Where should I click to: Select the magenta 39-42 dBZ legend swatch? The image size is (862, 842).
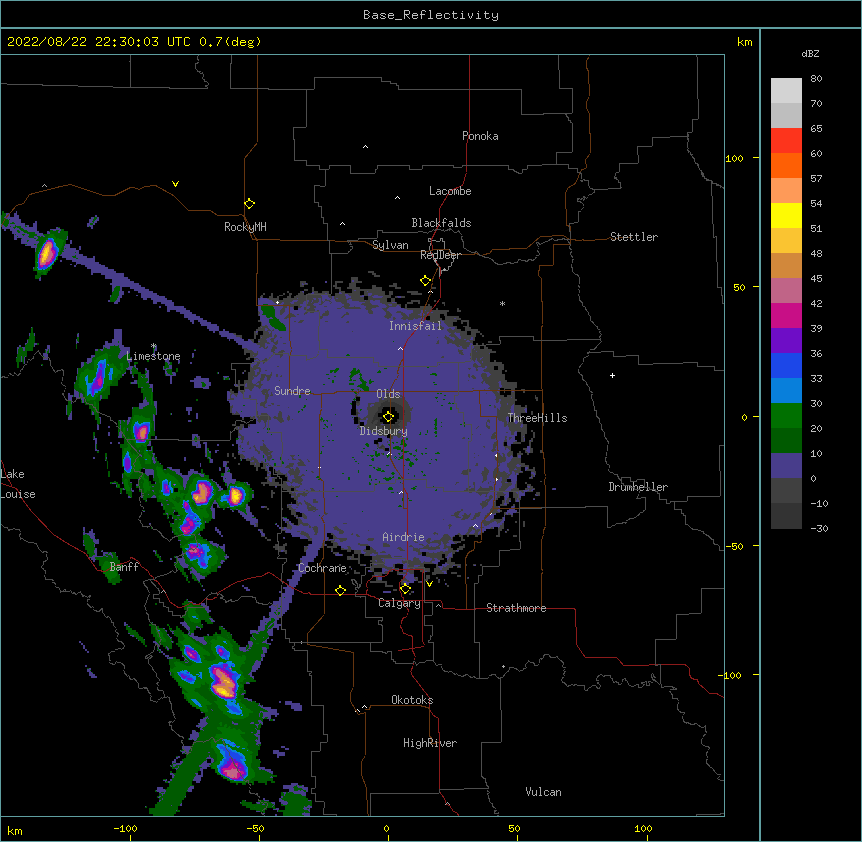pos(786,315)
